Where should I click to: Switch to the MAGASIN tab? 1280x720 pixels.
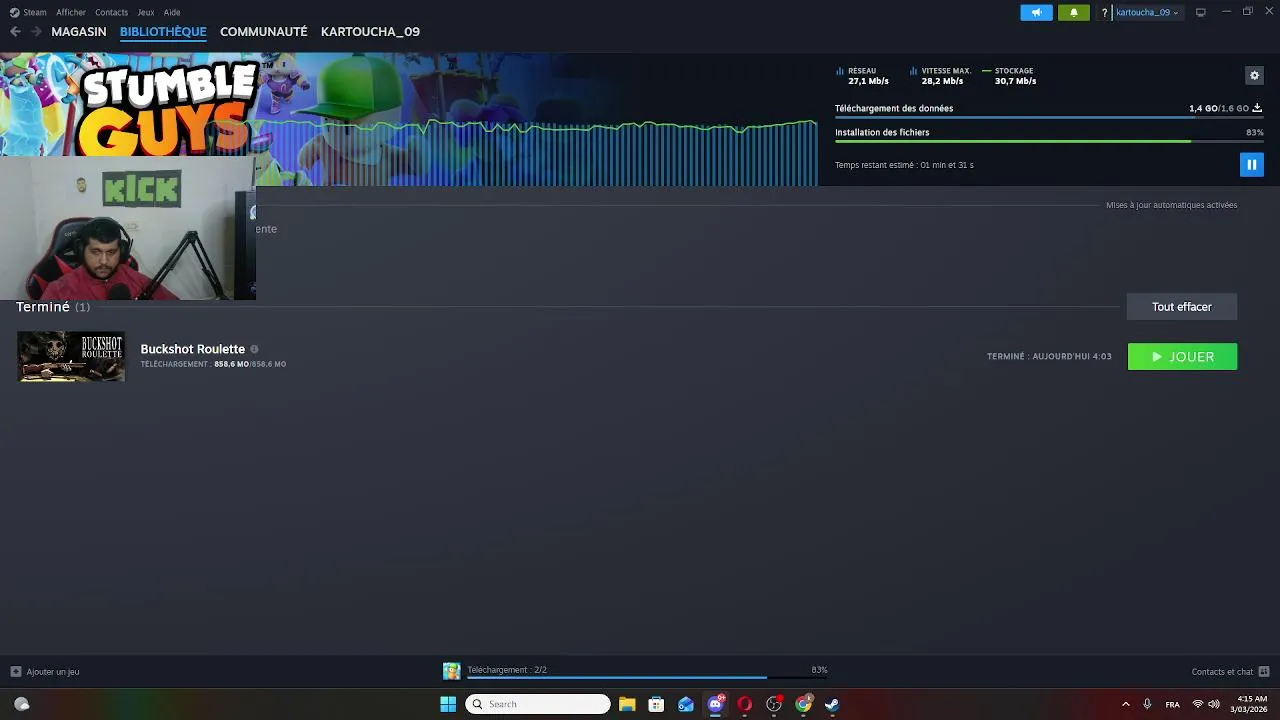tap(79, 32)
